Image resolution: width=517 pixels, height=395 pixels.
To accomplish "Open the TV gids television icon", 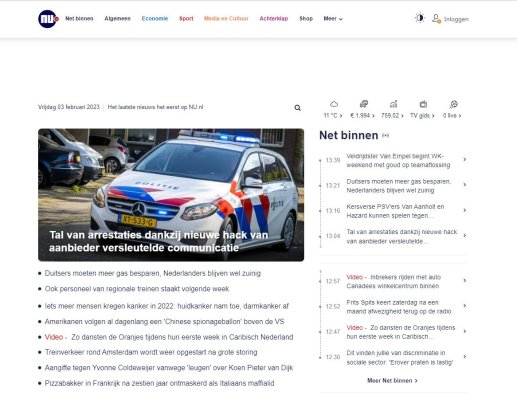I will (x=423, y=104).
